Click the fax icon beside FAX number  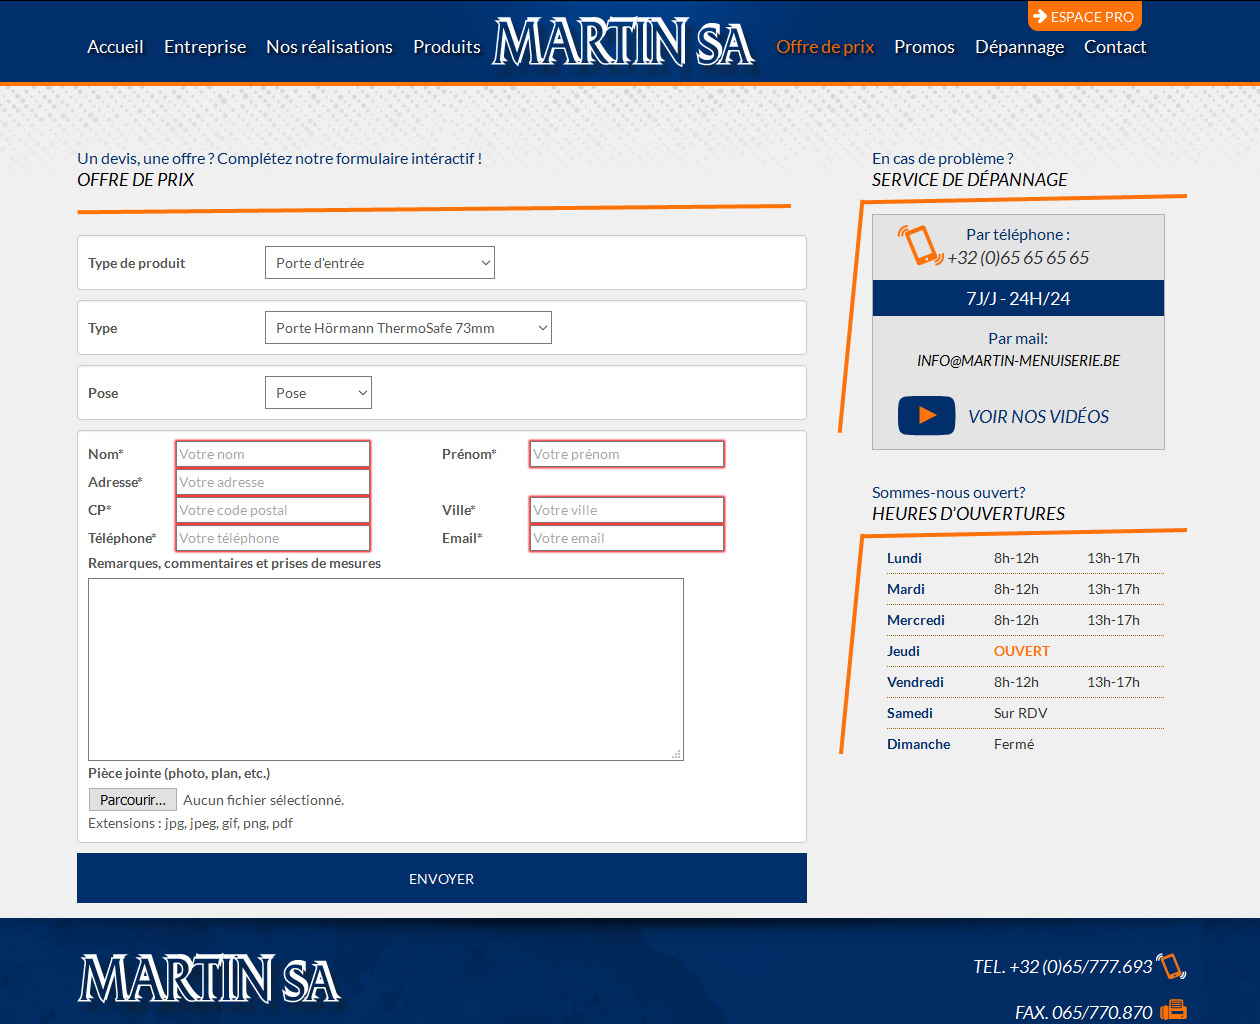[x=1173, y=1011]
